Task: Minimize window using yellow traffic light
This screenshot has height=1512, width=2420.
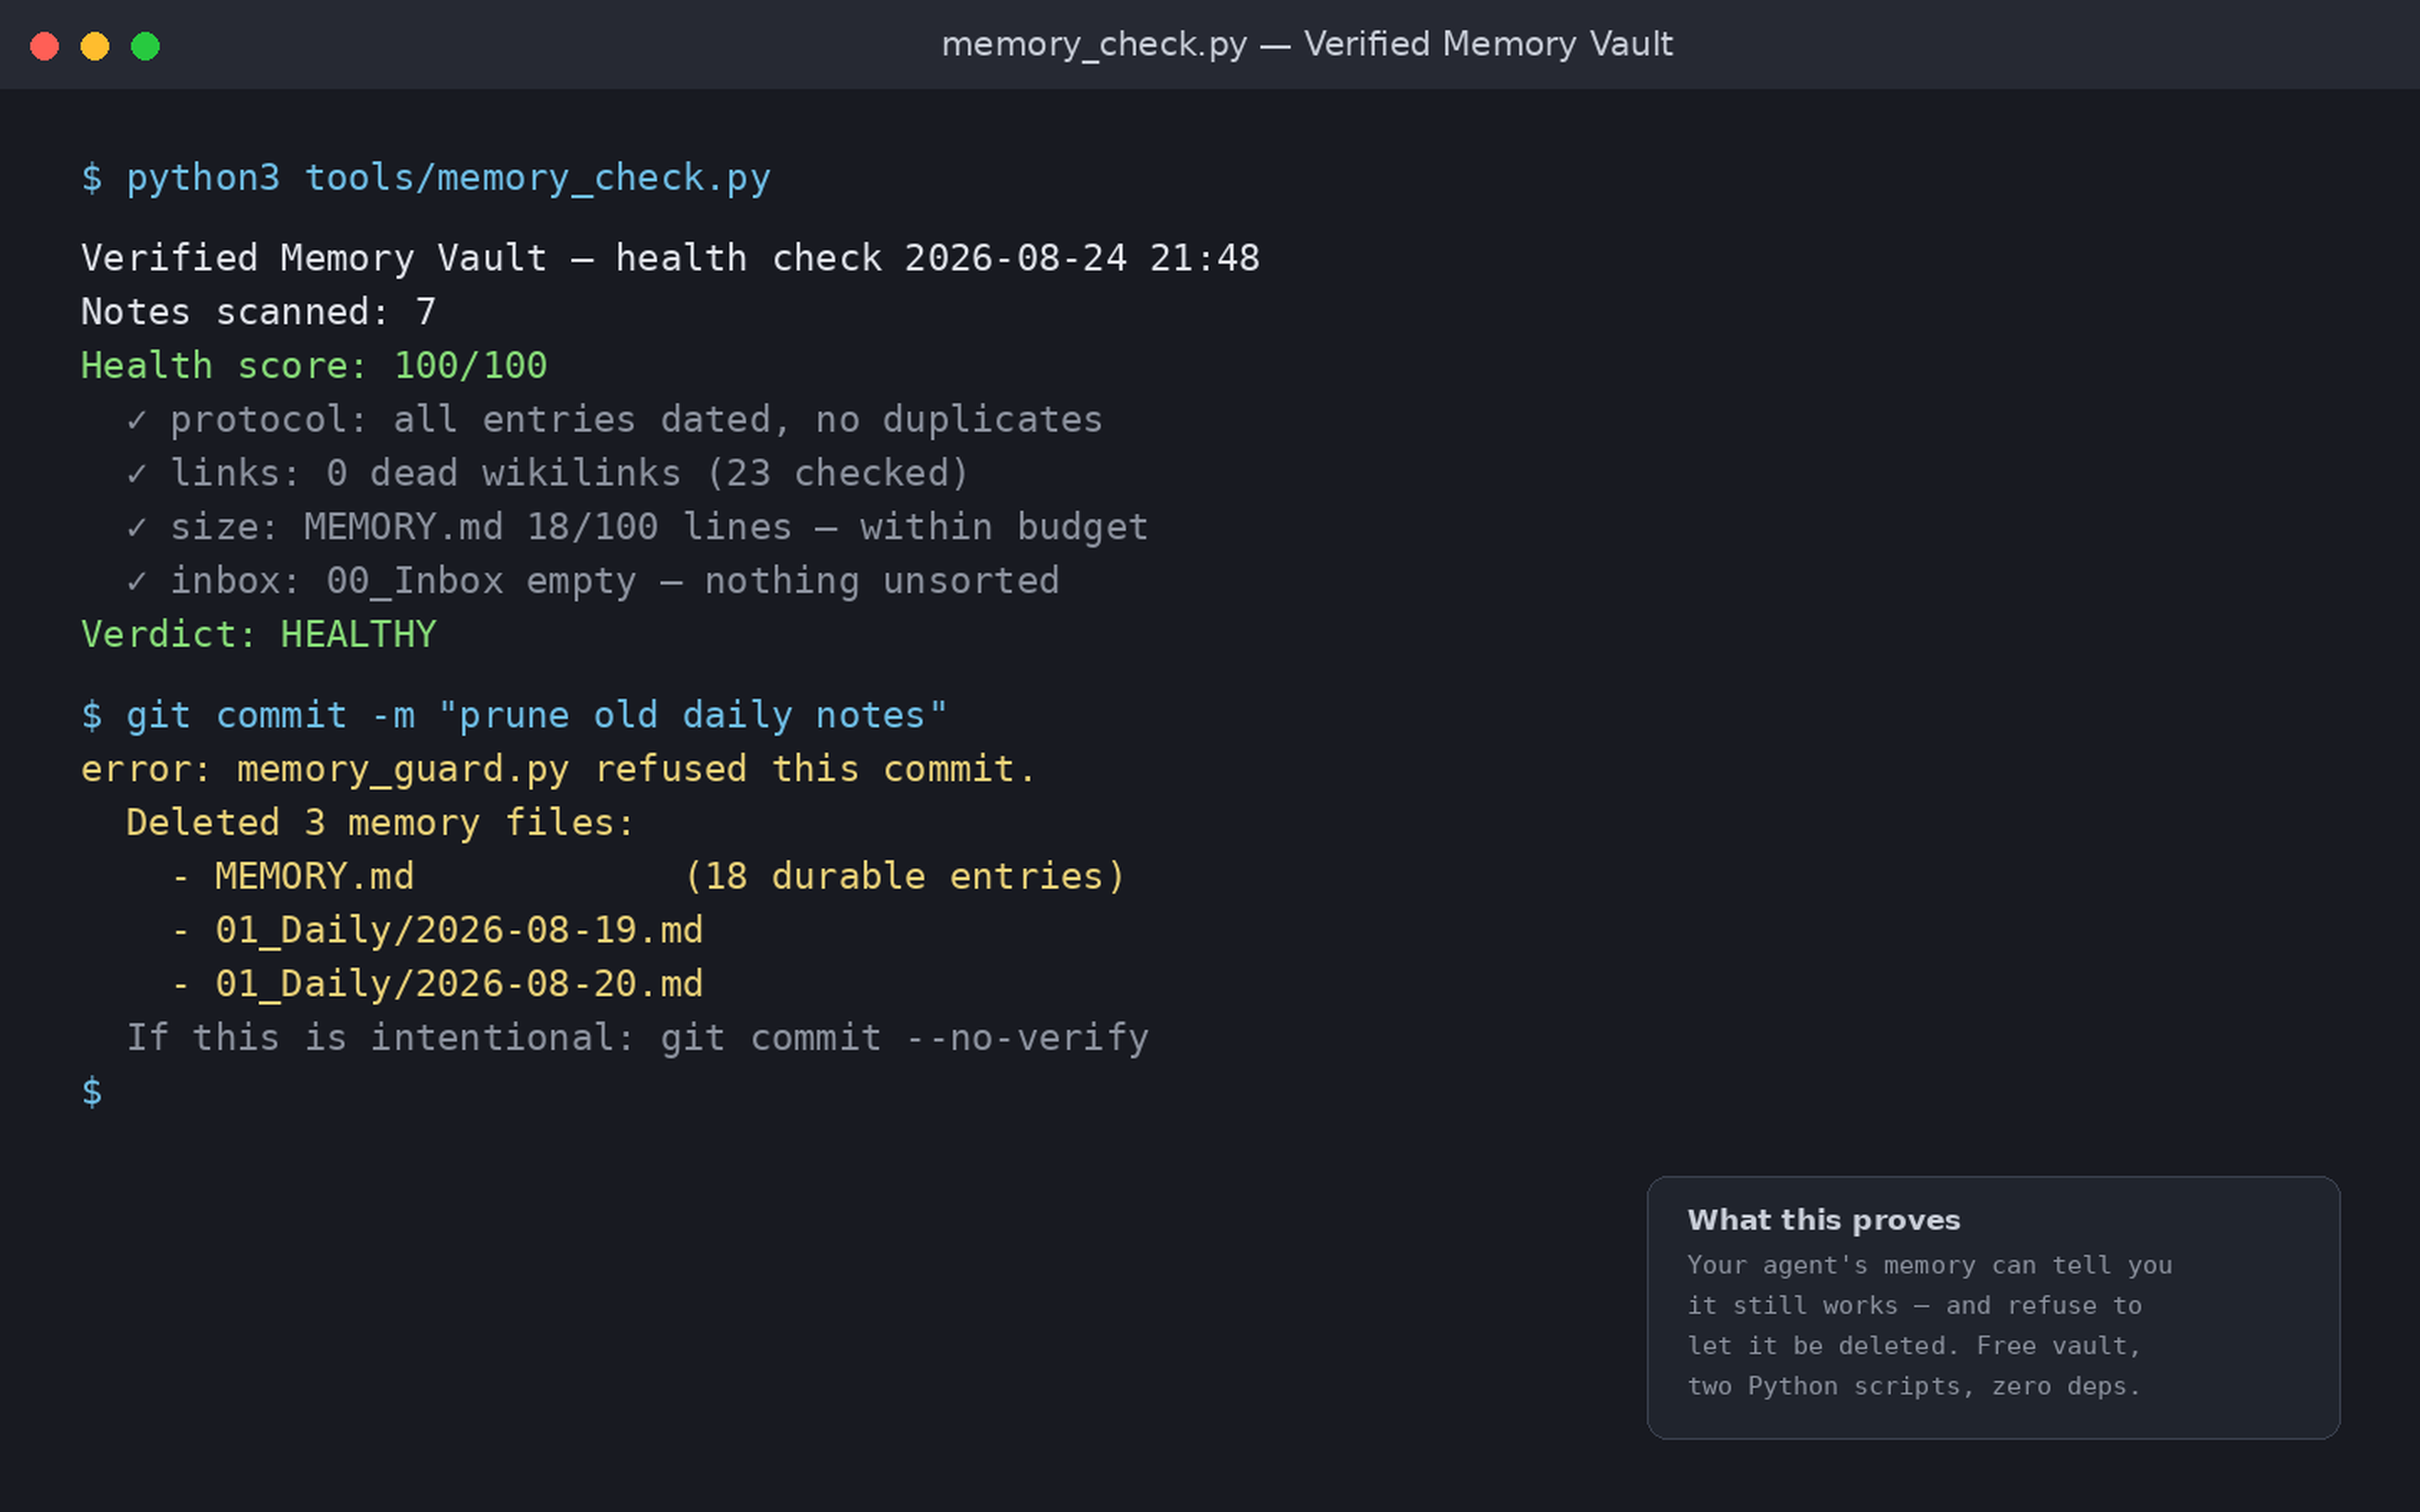Action: coord(95,46)
